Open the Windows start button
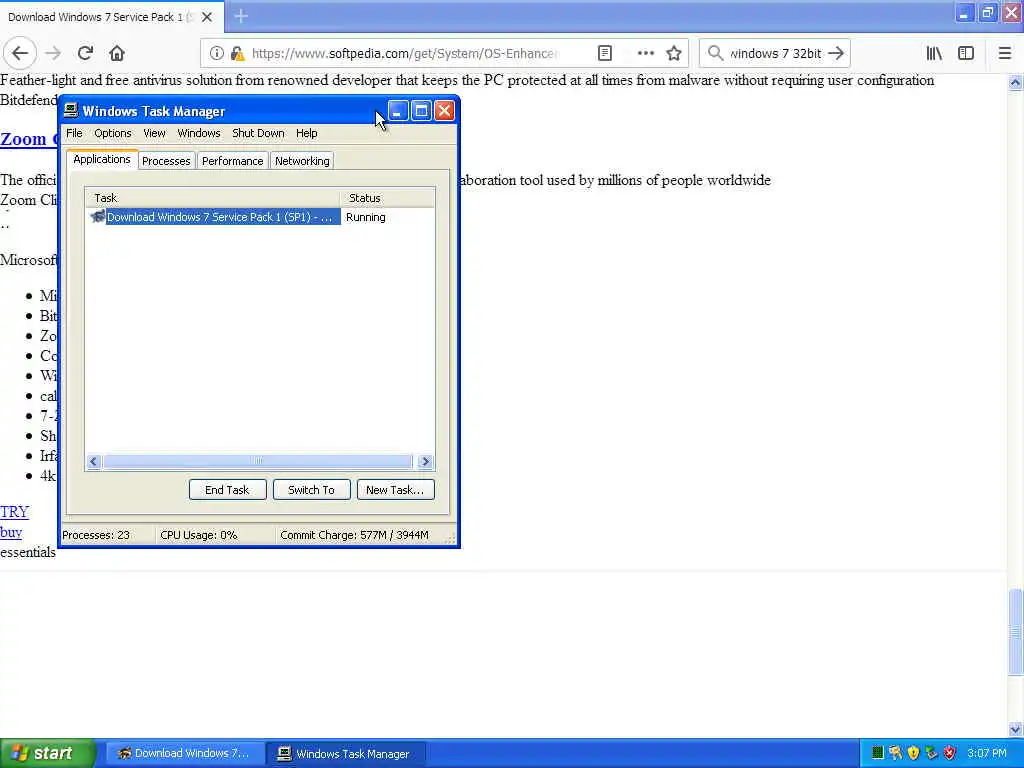The image size is (1024, 768). point(48,753)
